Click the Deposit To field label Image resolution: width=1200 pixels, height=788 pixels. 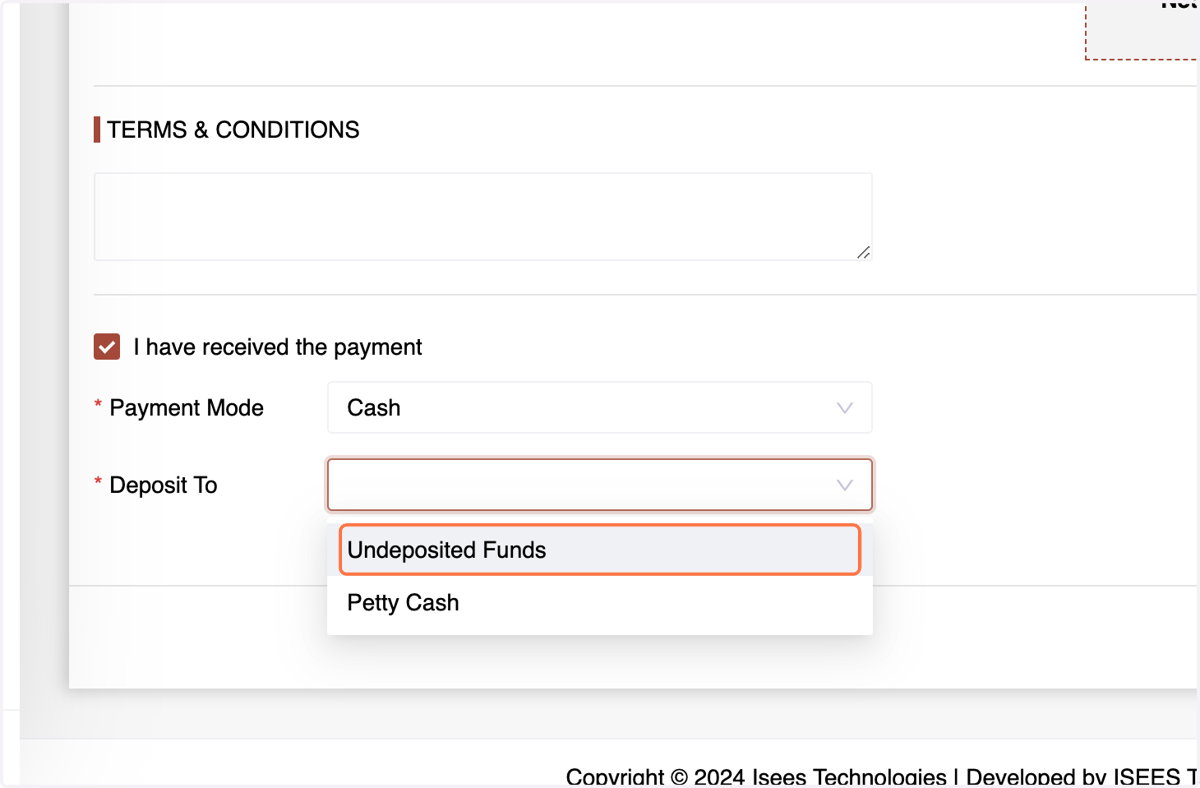coord(163,485)
